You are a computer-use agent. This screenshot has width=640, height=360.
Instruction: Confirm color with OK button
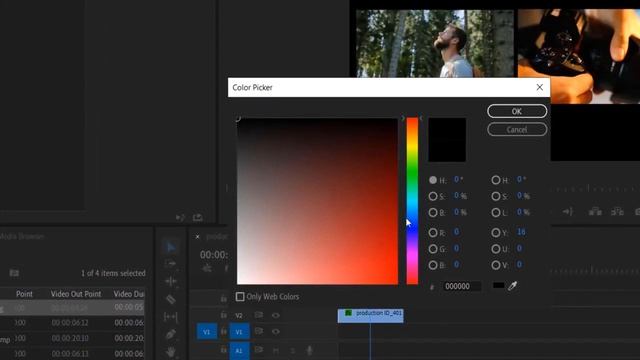[x=517, y=111]
